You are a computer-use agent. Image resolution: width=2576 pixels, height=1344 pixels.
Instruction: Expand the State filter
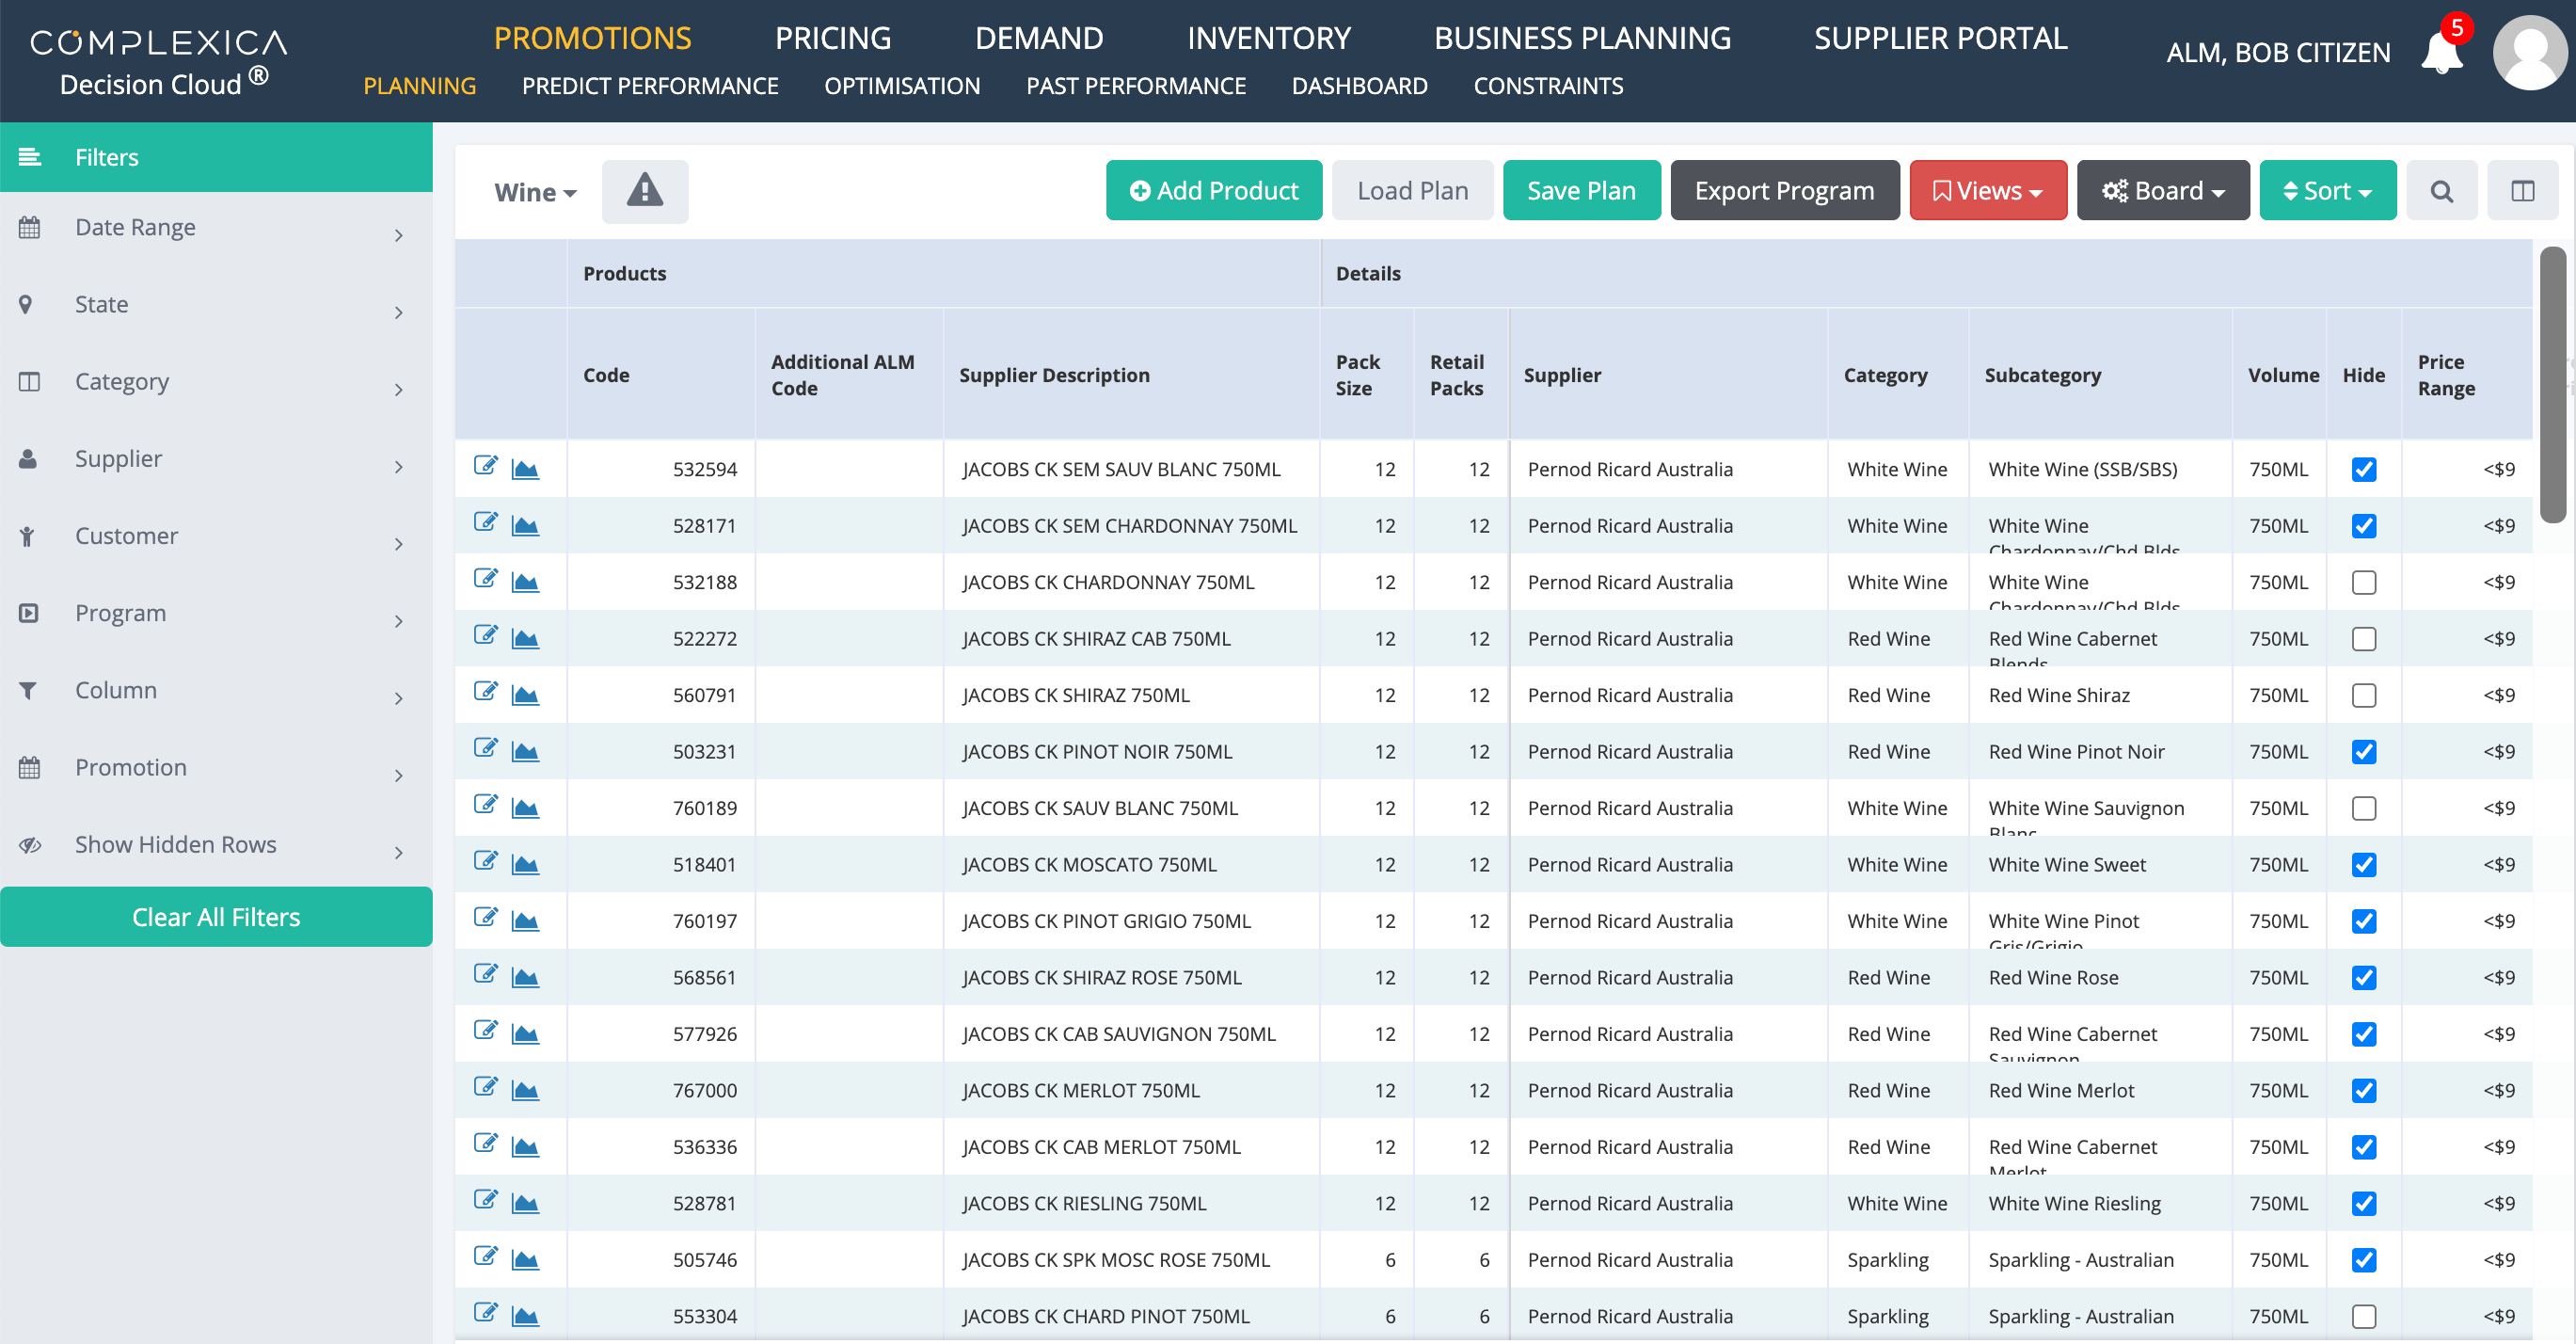tap(216, 305)
